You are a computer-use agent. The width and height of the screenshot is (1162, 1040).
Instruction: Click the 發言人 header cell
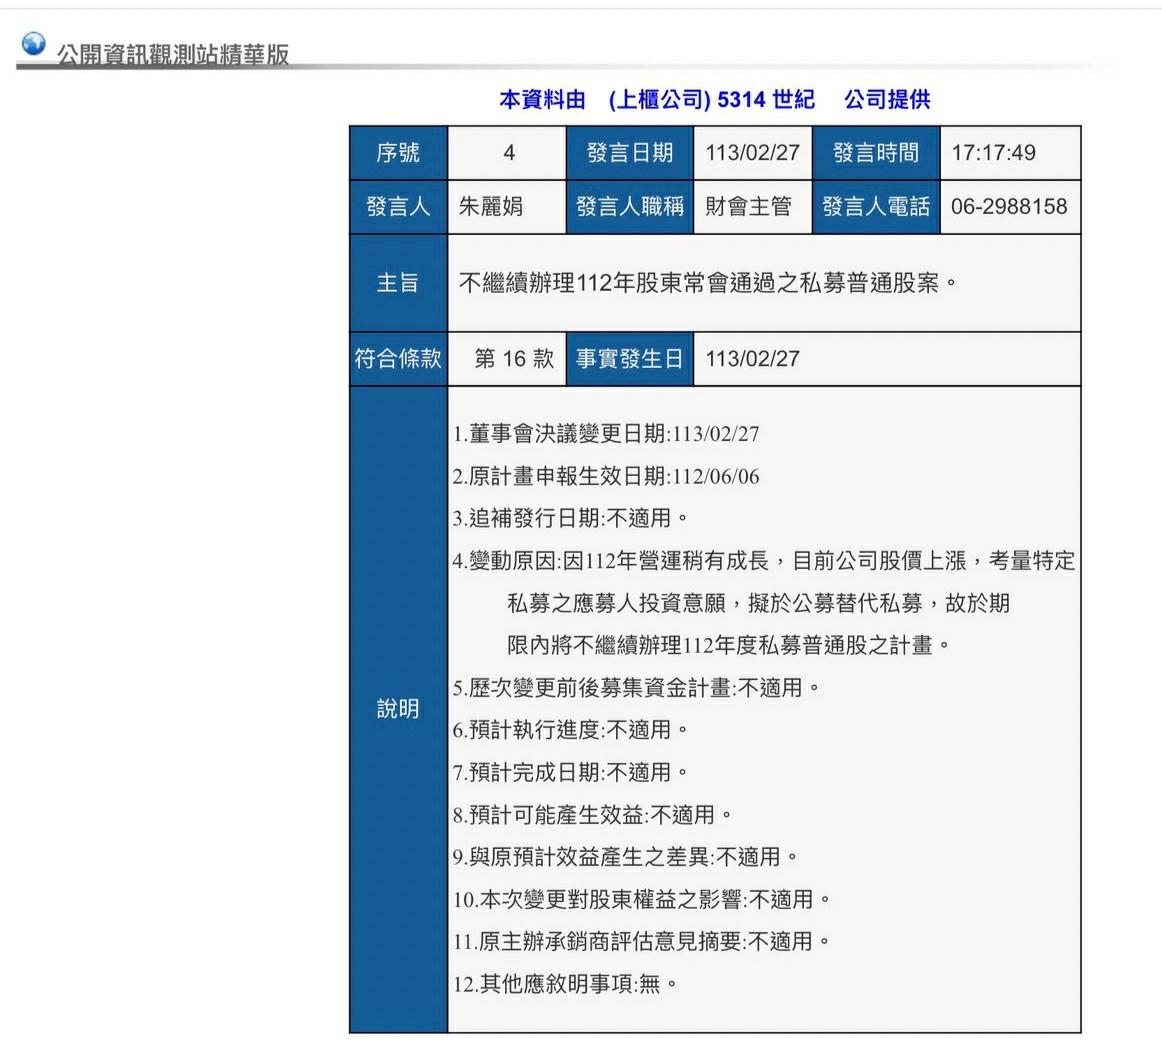(x=398, y=207)
